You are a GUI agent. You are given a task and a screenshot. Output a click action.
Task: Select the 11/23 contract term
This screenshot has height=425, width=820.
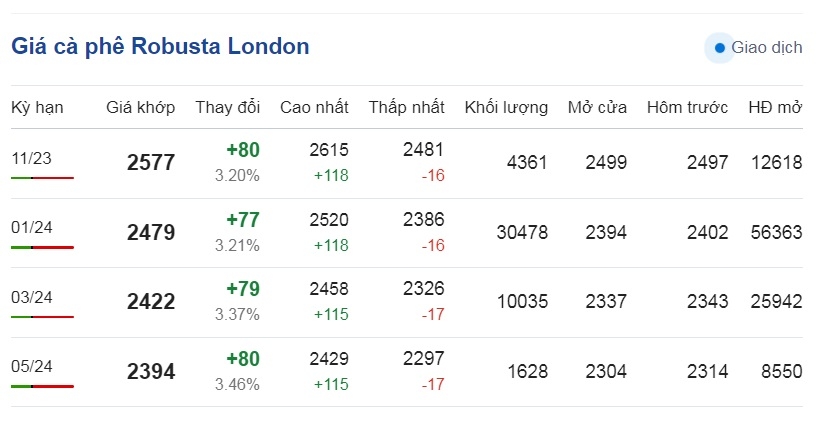[31, 158]
